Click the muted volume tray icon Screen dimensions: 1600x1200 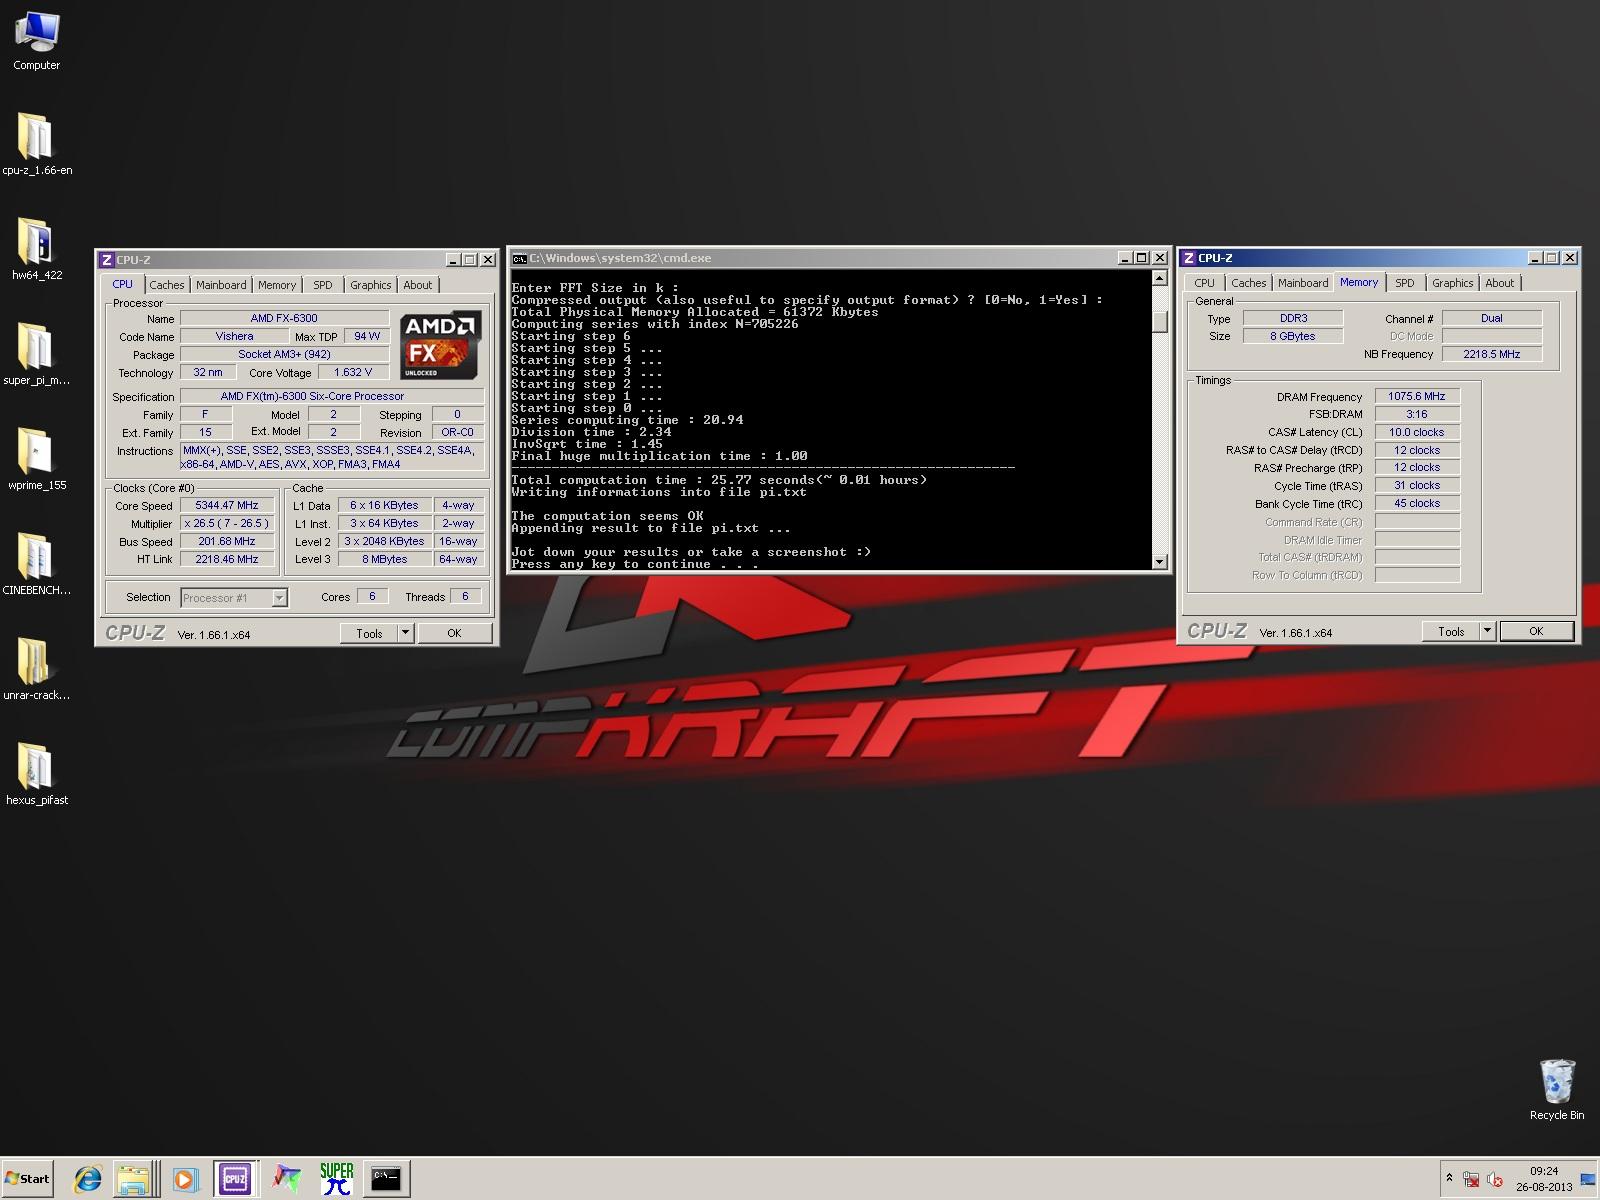coord(1494,1180)
